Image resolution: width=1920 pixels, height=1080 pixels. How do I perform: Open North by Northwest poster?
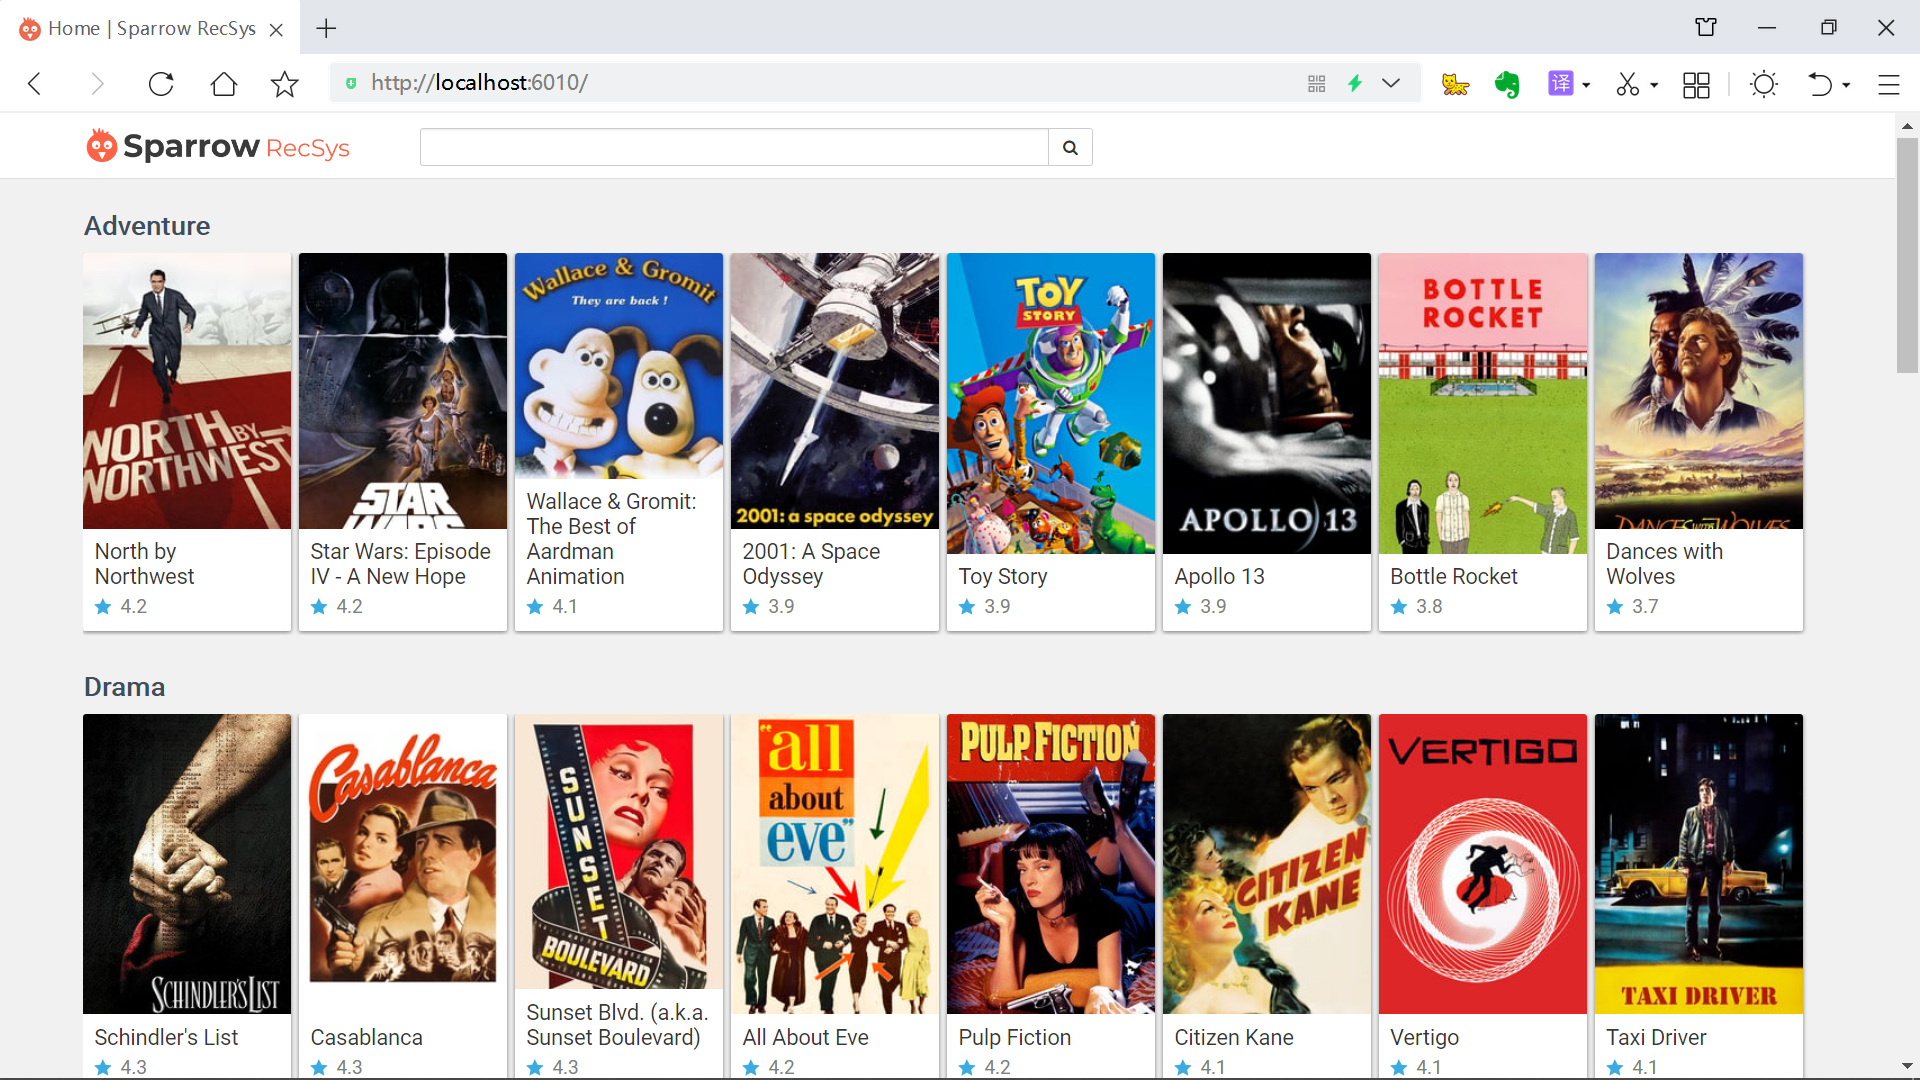(x=187, y=391)
